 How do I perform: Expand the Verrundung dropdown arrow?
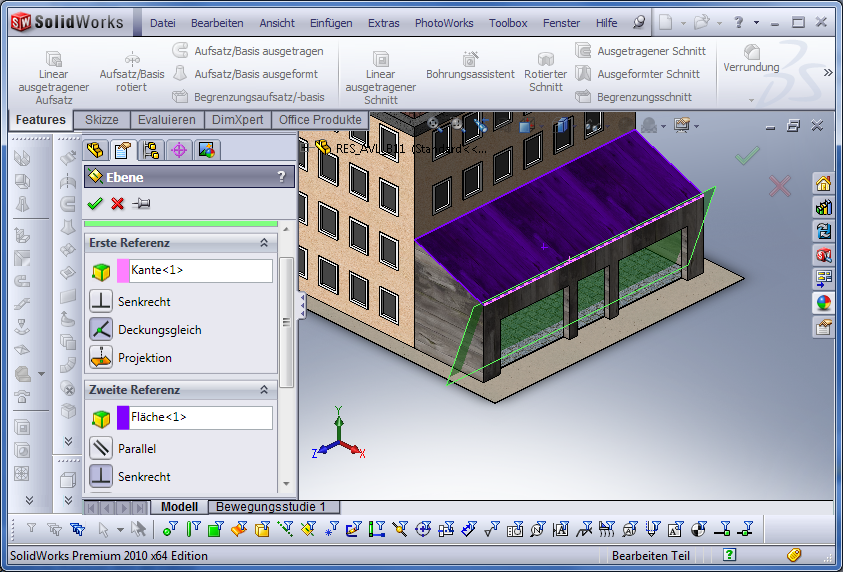coord(751,99)
